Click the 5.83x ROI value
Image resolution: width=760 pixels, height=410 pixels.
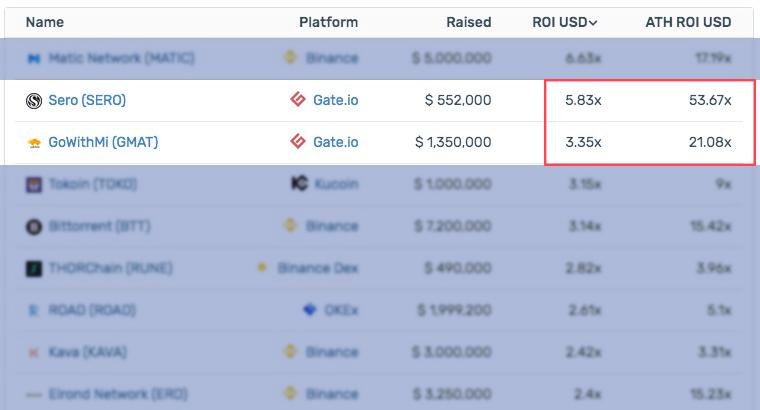[583, 100]
